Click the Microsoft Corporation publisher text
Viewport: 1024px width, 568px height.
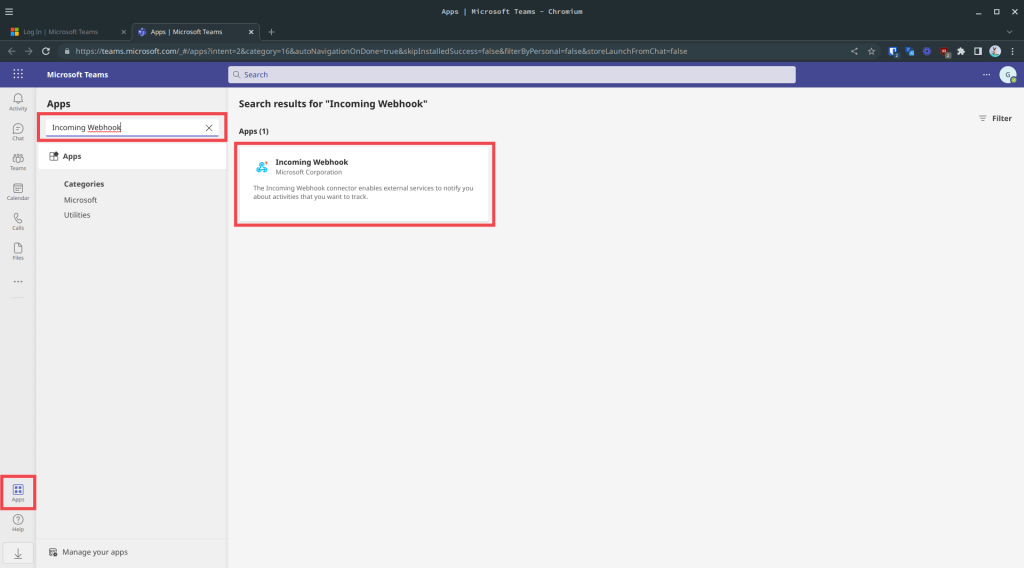tap(308, 172)
